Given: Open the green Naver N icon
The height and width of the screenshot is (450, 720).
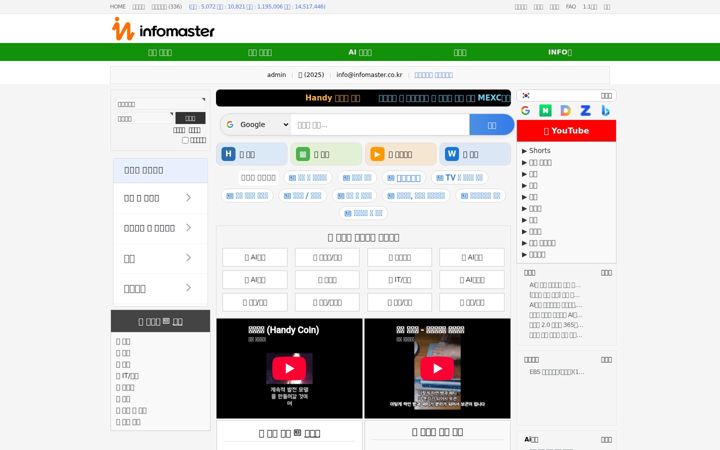Looking at the screenshot, I should click(x=545, y=110).
